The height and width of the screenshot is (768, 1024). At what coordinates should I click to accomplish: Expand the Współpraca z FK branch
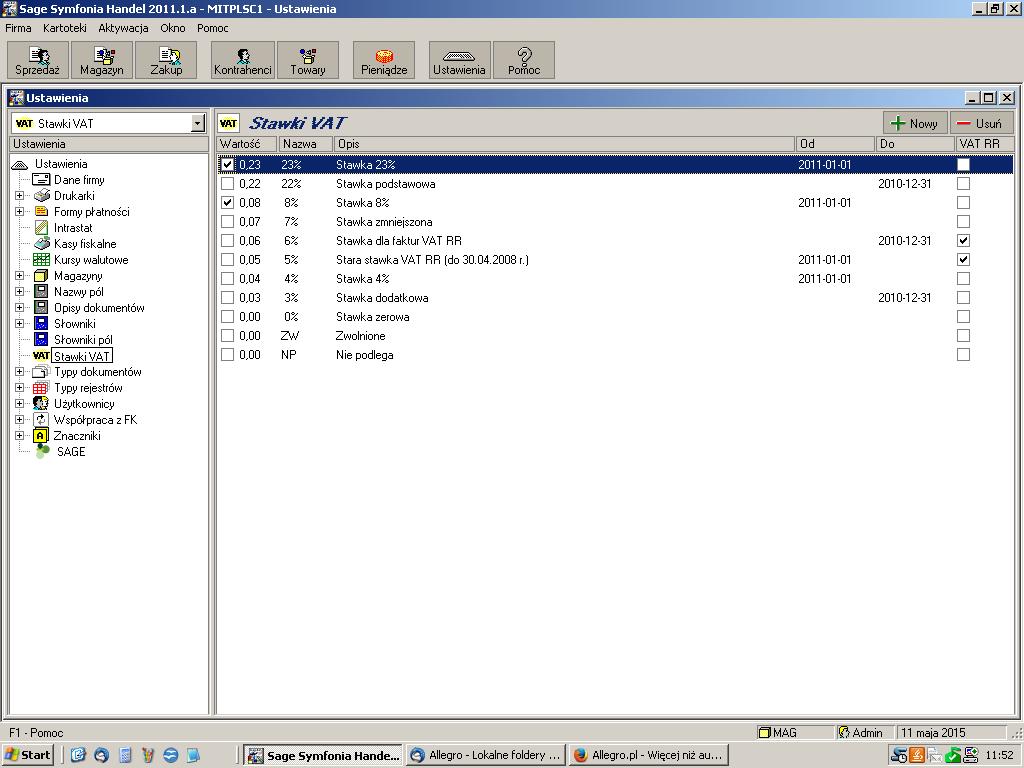[x=20, y=420]
